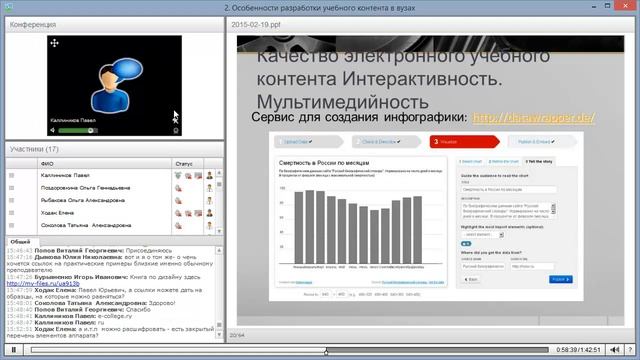Tick the checkbox next to Рыбакова Ольга Александровна

click(x=11, y=200)
